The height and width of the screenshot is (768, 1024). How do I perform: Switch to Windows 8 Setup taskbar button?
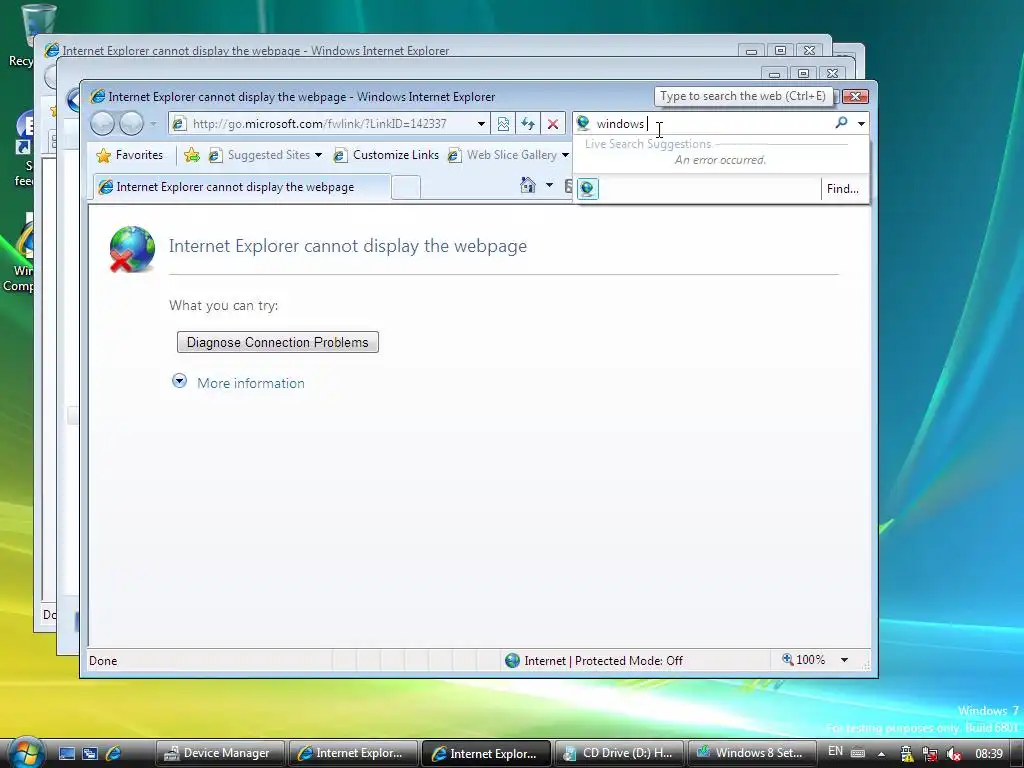coord(752,754)
